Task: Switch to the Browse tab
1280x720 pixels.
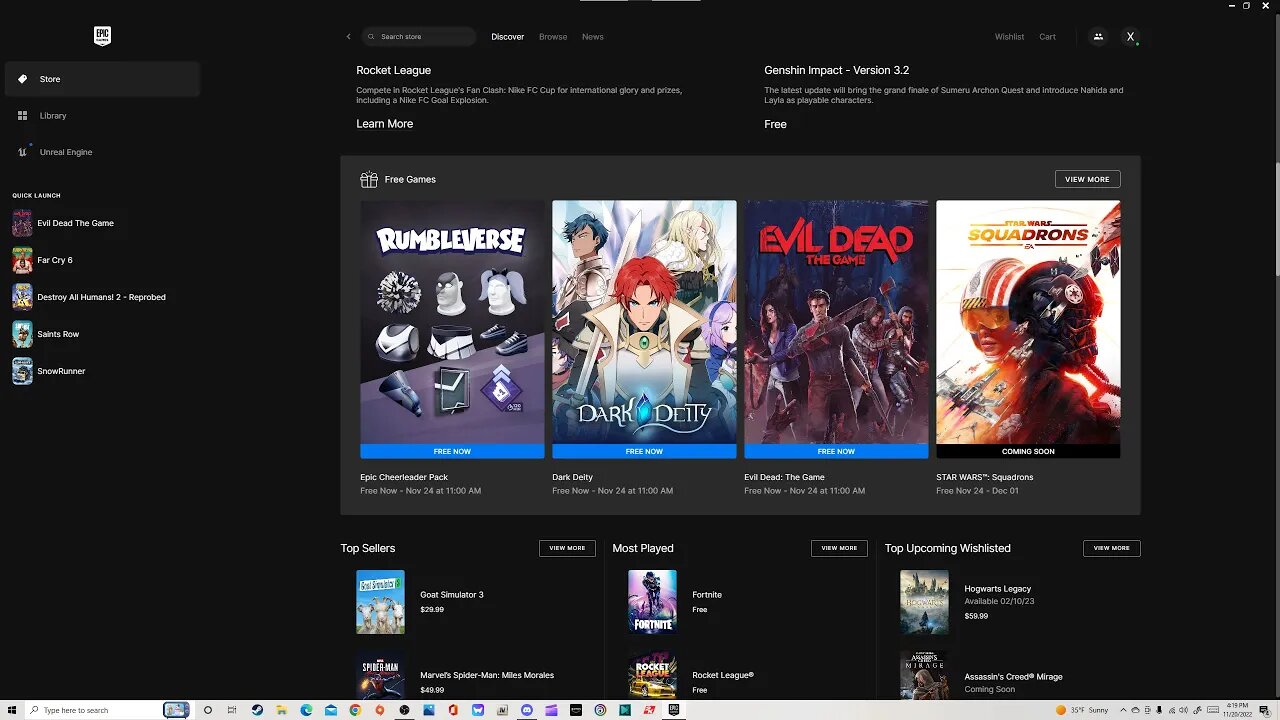Action: (x=553, y=37)
